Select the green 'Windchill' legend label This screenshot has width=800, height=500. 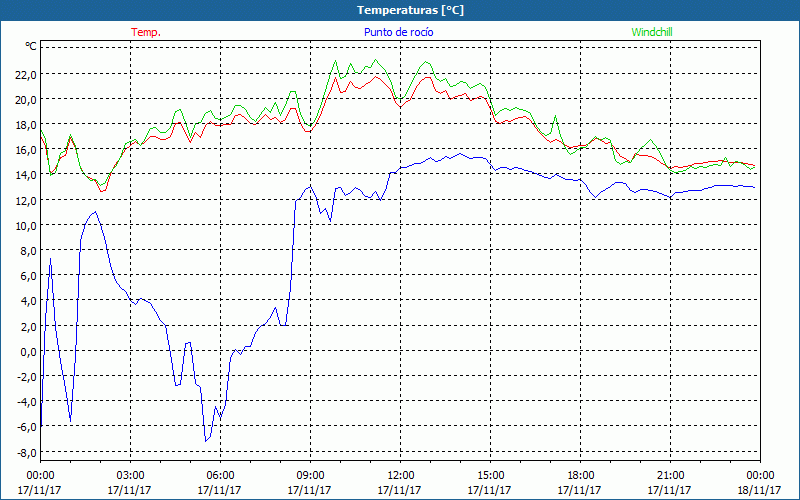tap(652, 32)
